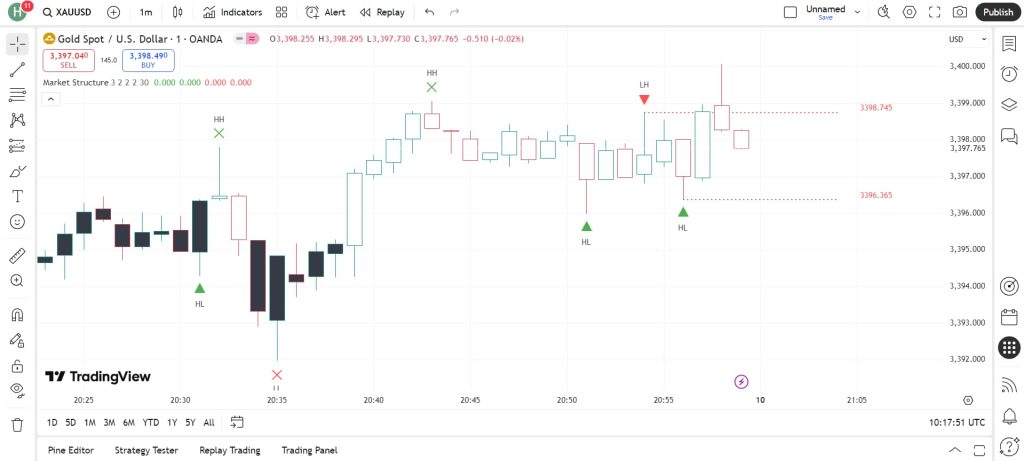Screen dimensions: 1024x461
Task: Toggle lock all drawings padlock
Action: 18,366
